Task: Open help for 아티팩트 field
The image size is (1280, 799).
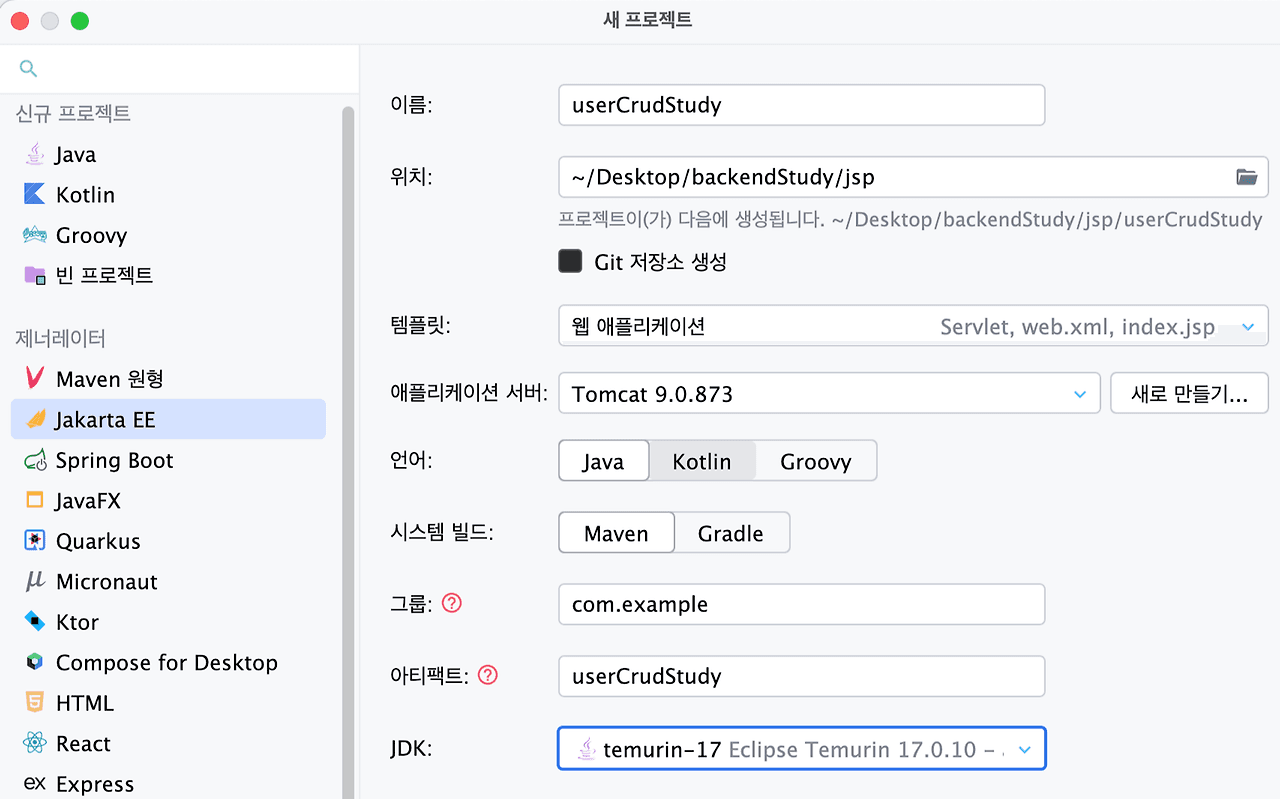Action: [488, 675]
